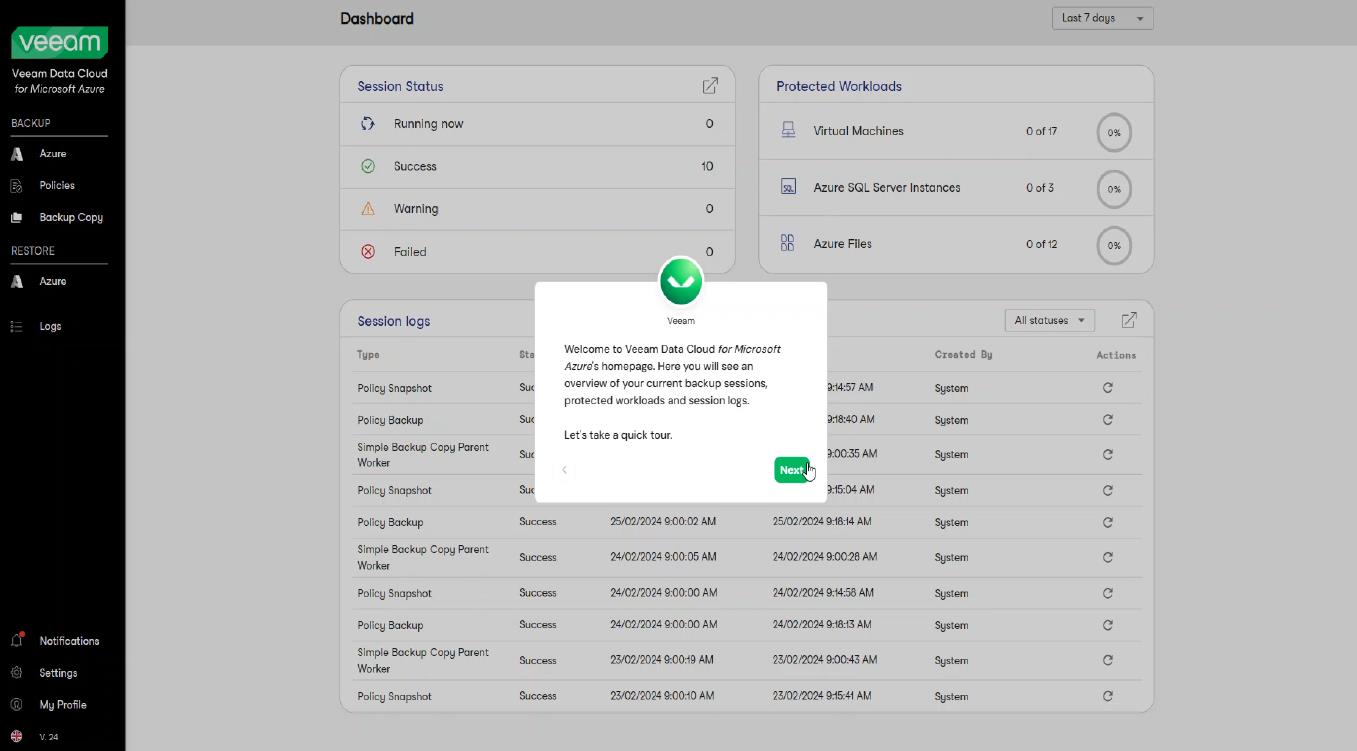Image resolution: width=1357 pixels, height=751 pixels.
Task: Click the retry icon for the session ending 24/02/2024 9:14:58 AM
Action: click(x=1107, y=593)
